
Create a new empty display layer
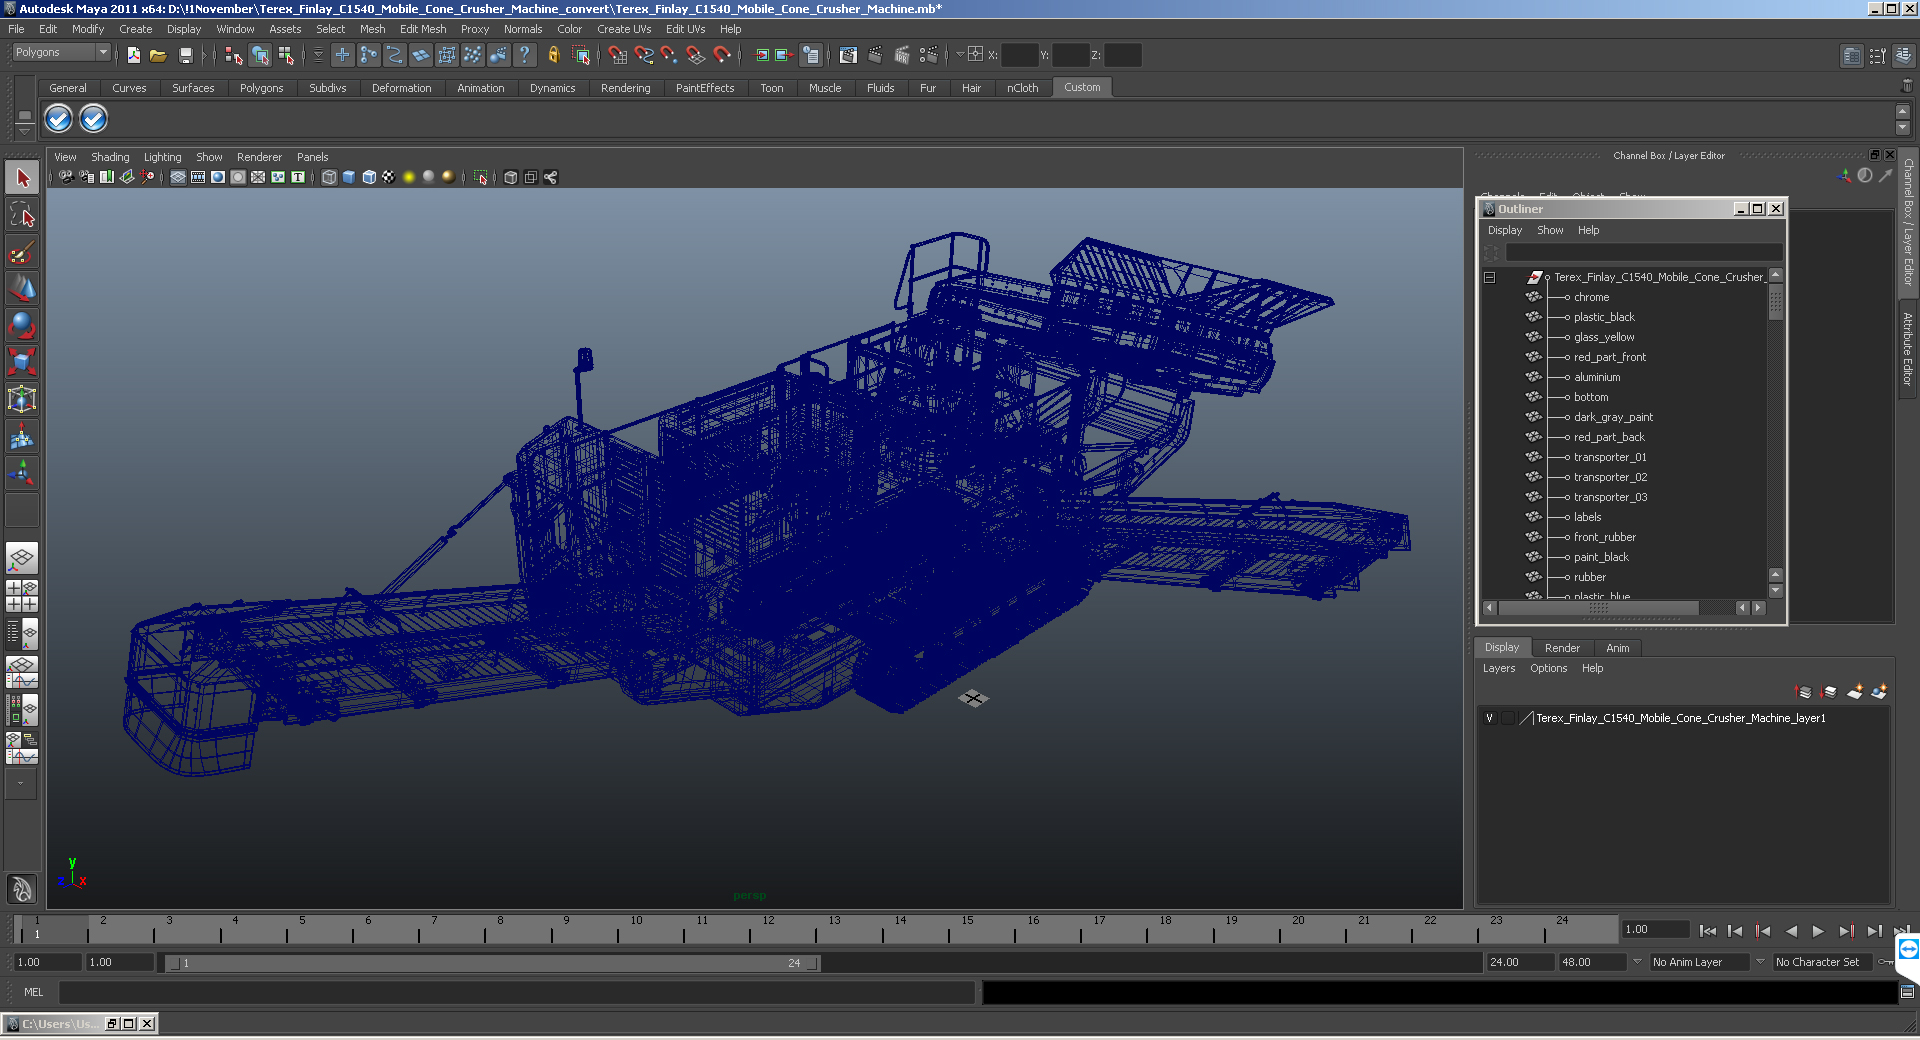pyautogui.click(x=1855, y=692)
